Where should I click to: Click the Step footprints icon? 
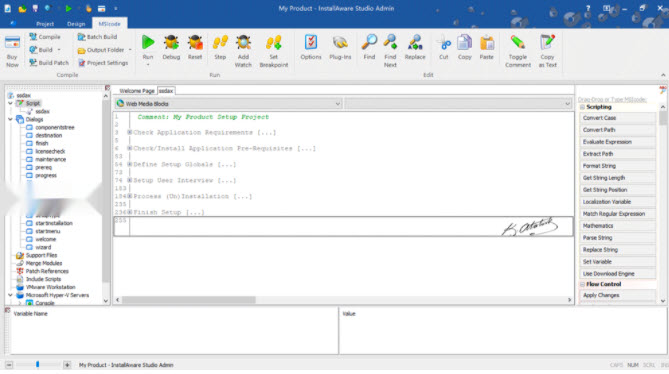pos(220,42)
